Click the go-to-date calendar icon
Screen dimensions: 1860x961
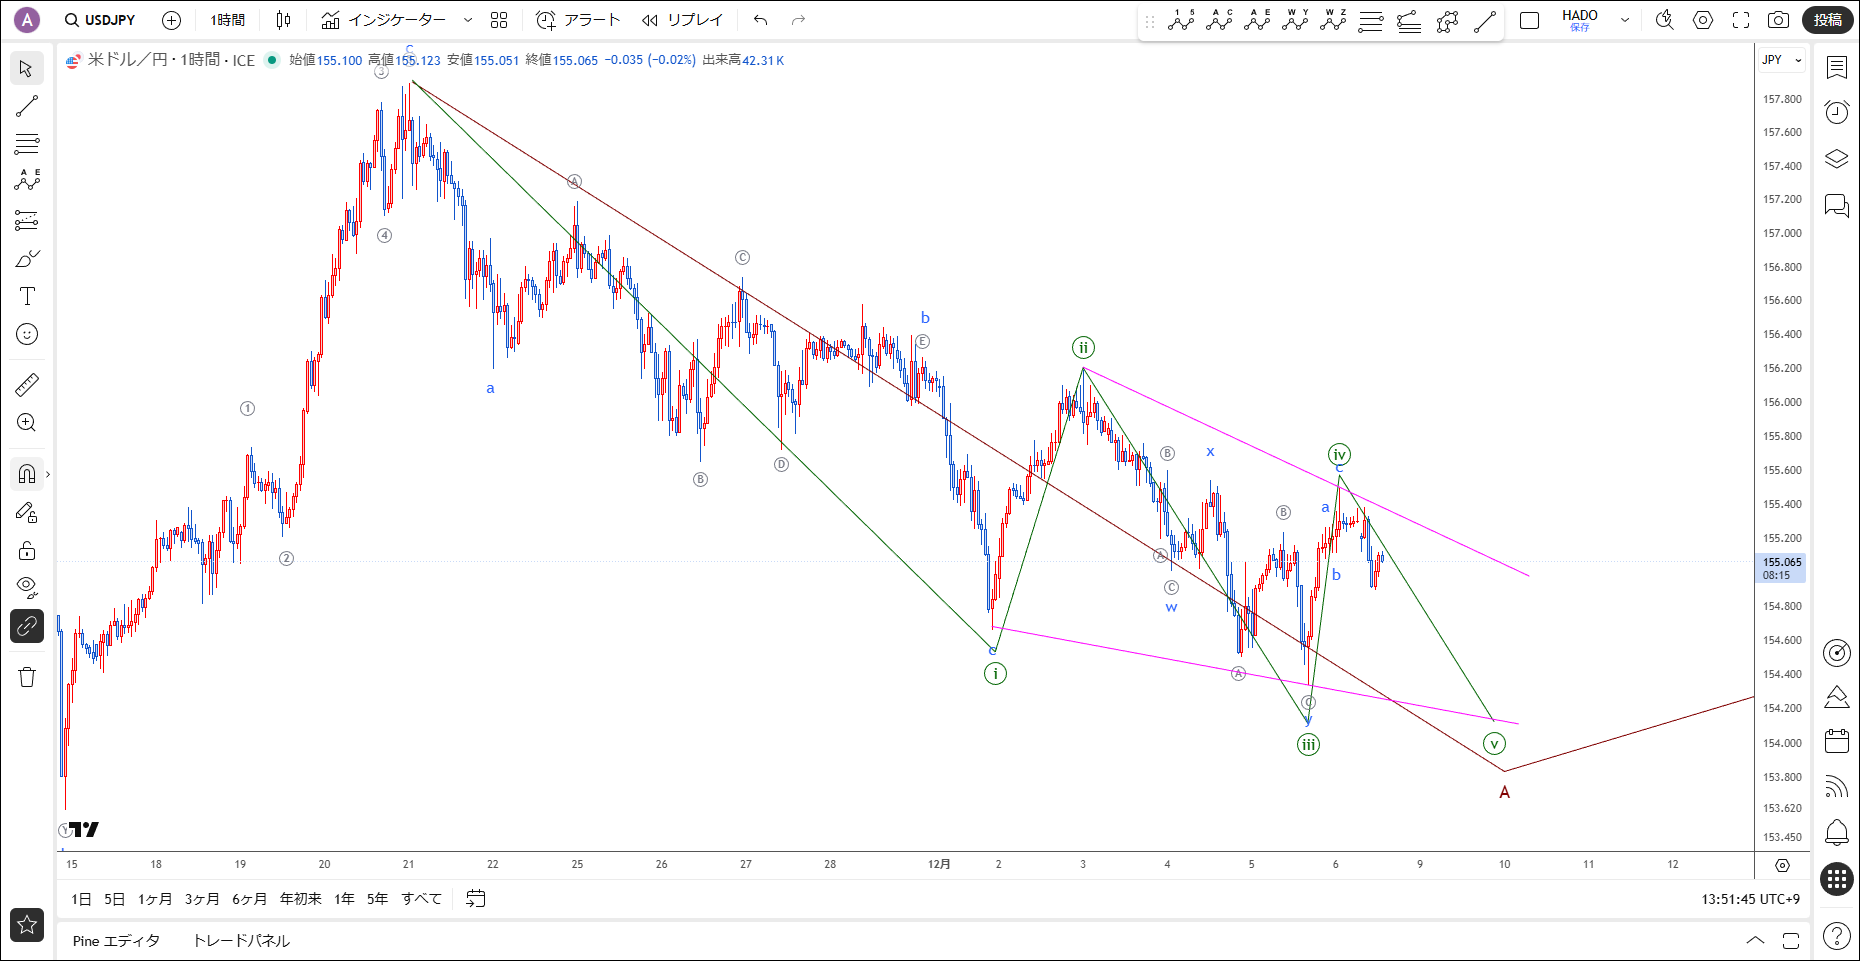[476, 899]
